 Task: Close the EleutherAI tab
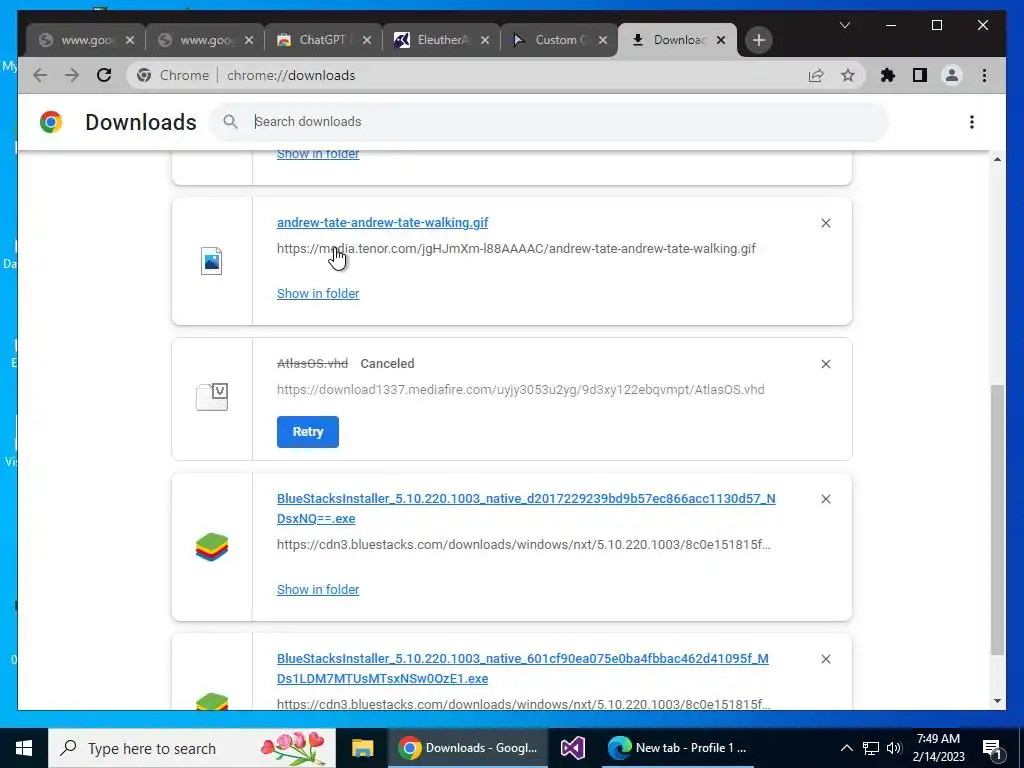485,40
